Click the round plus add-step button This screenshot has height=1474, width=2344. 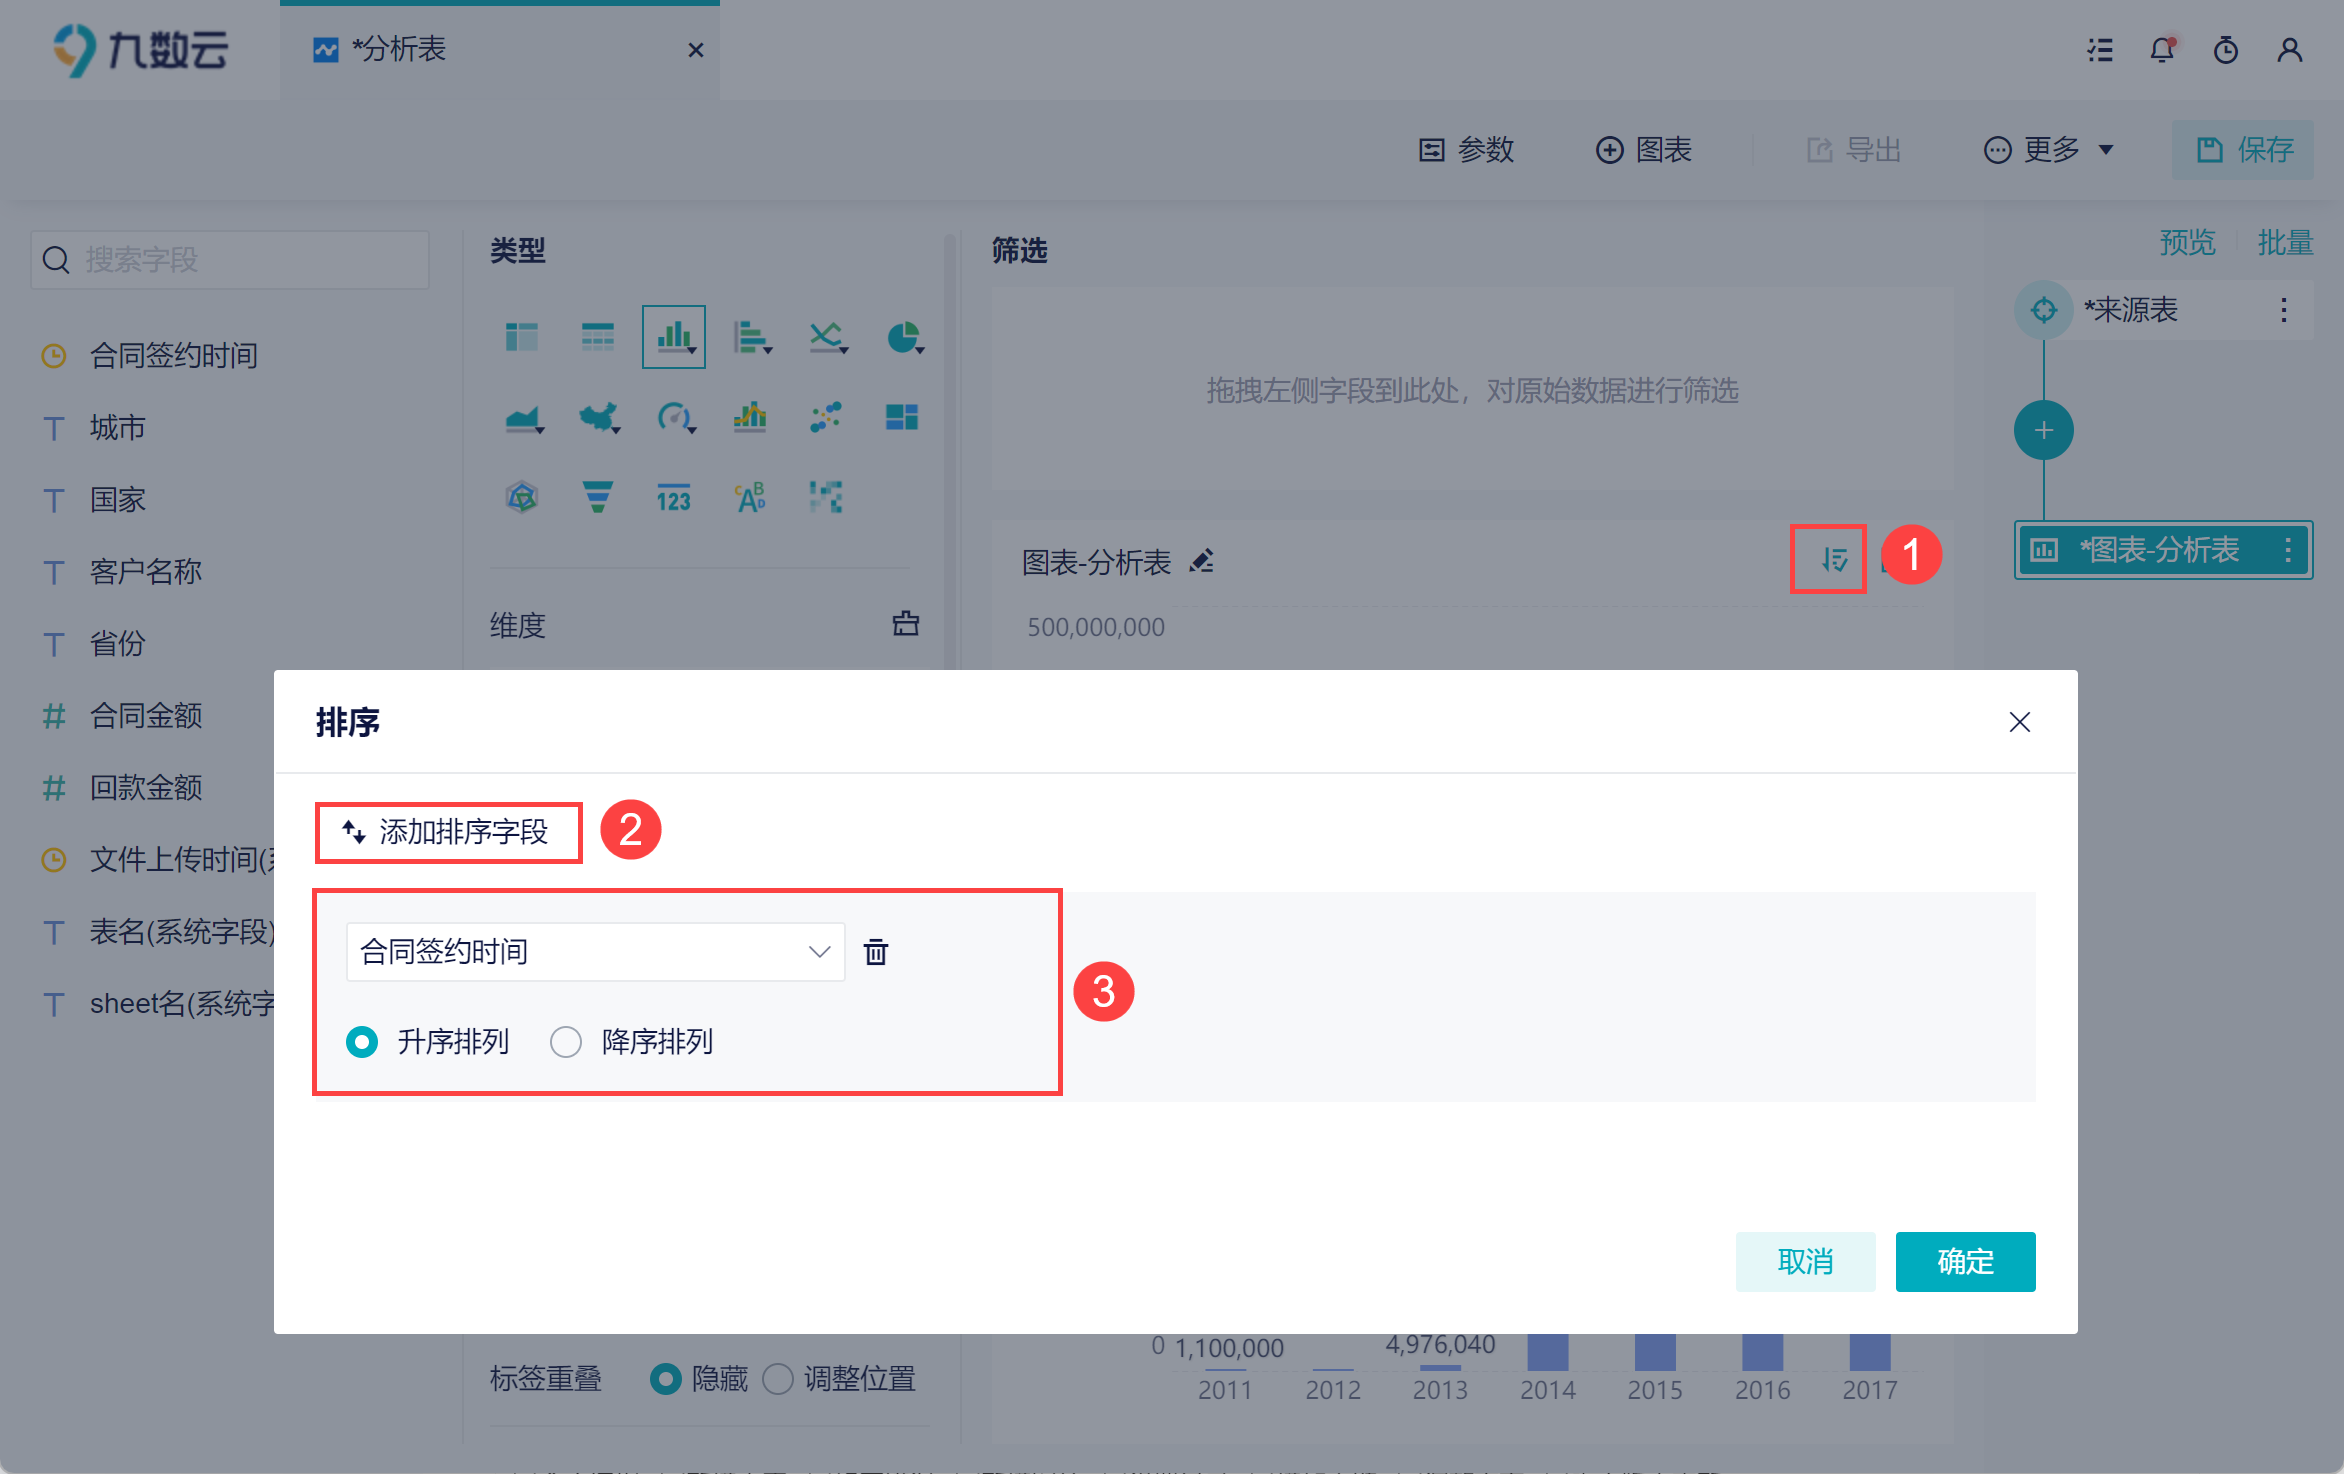point(2043,431)
